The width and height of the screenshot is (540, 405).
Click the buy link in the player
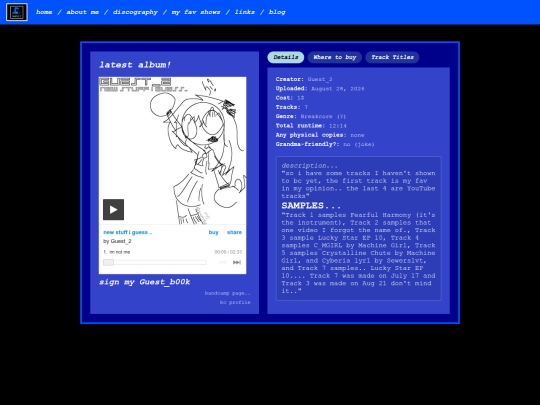214,232
